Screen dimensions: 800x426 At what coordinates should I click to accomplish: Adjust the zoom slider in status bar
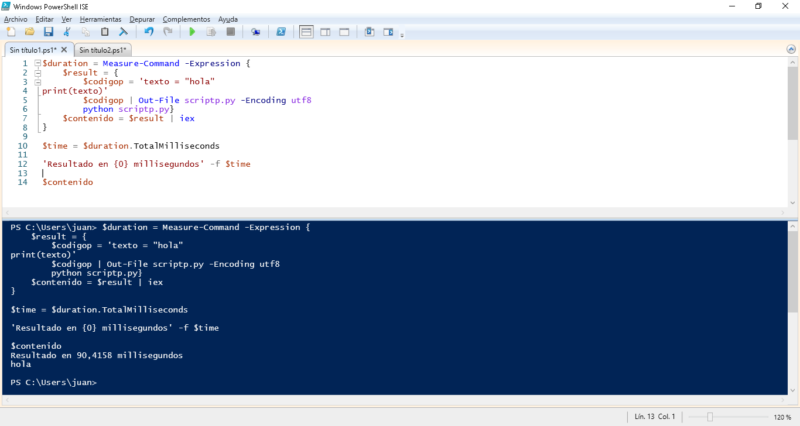(709, 416)
